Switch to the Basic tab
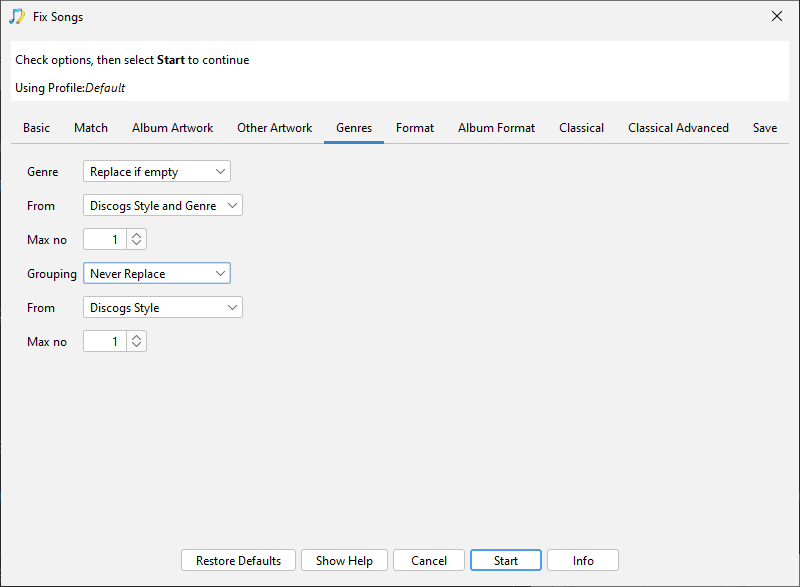This screenshot has width=800, height=587. tap(36, 128)
